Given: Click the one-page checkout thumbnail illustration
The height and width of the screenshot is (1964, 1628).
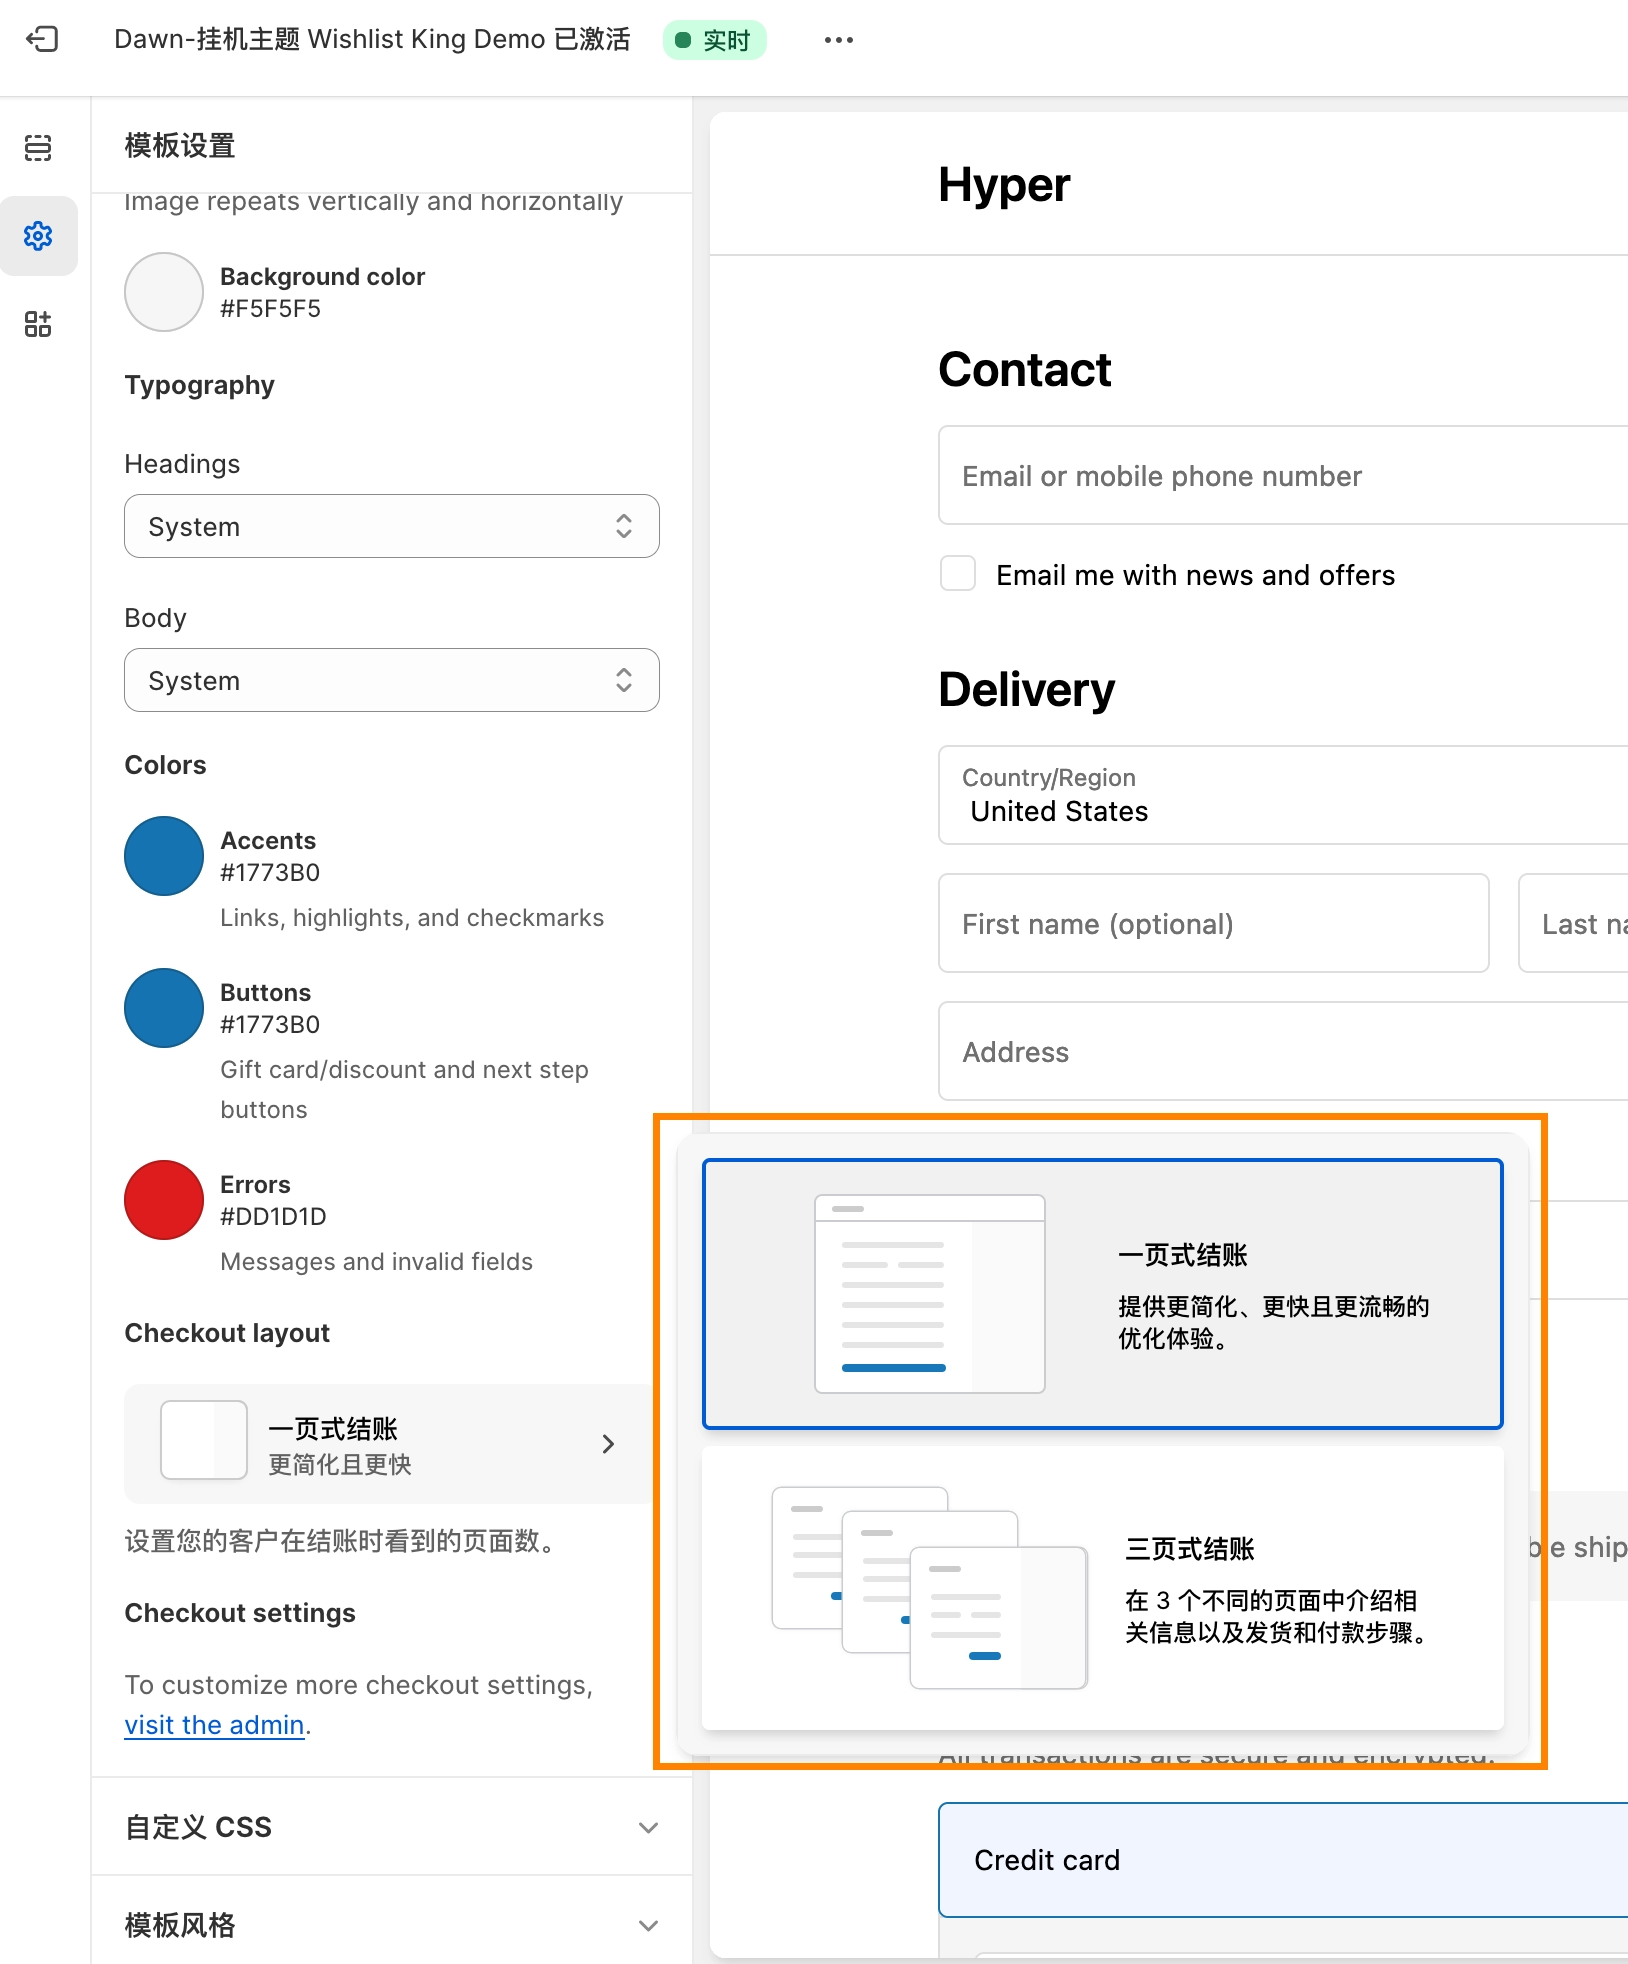Looking at the screenshot, I should pos(929,1294).
